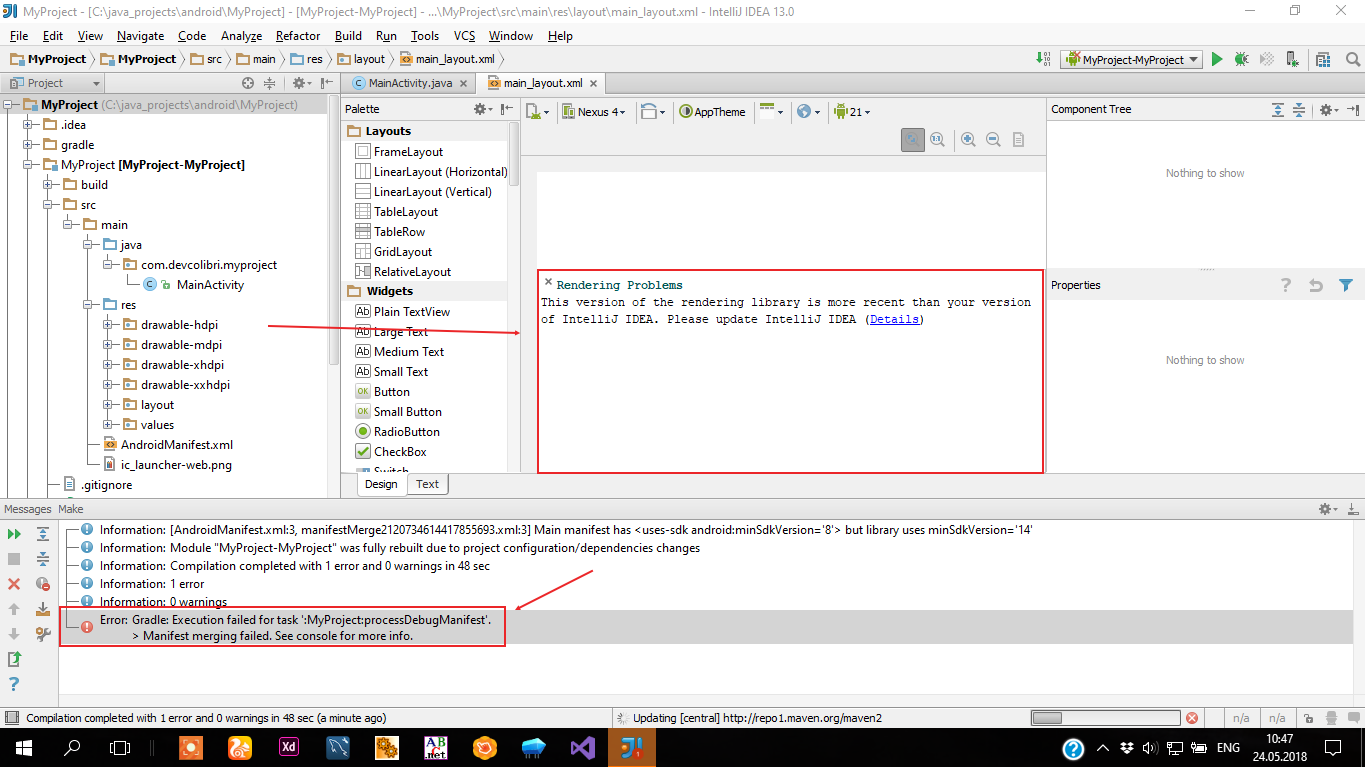Collapse the res folder node

pos(88,305)
